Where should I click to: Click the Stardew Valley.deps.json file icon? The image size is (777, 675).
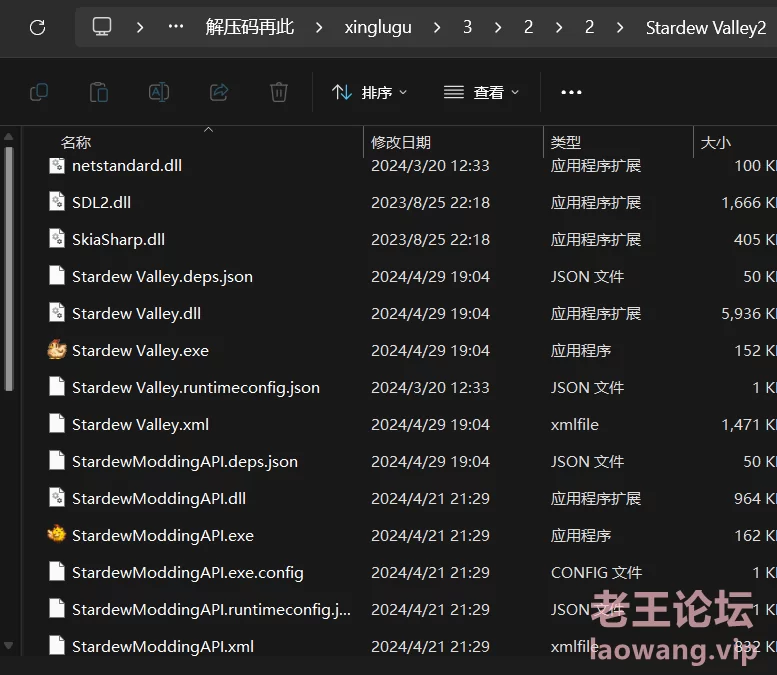coord(57,276)
